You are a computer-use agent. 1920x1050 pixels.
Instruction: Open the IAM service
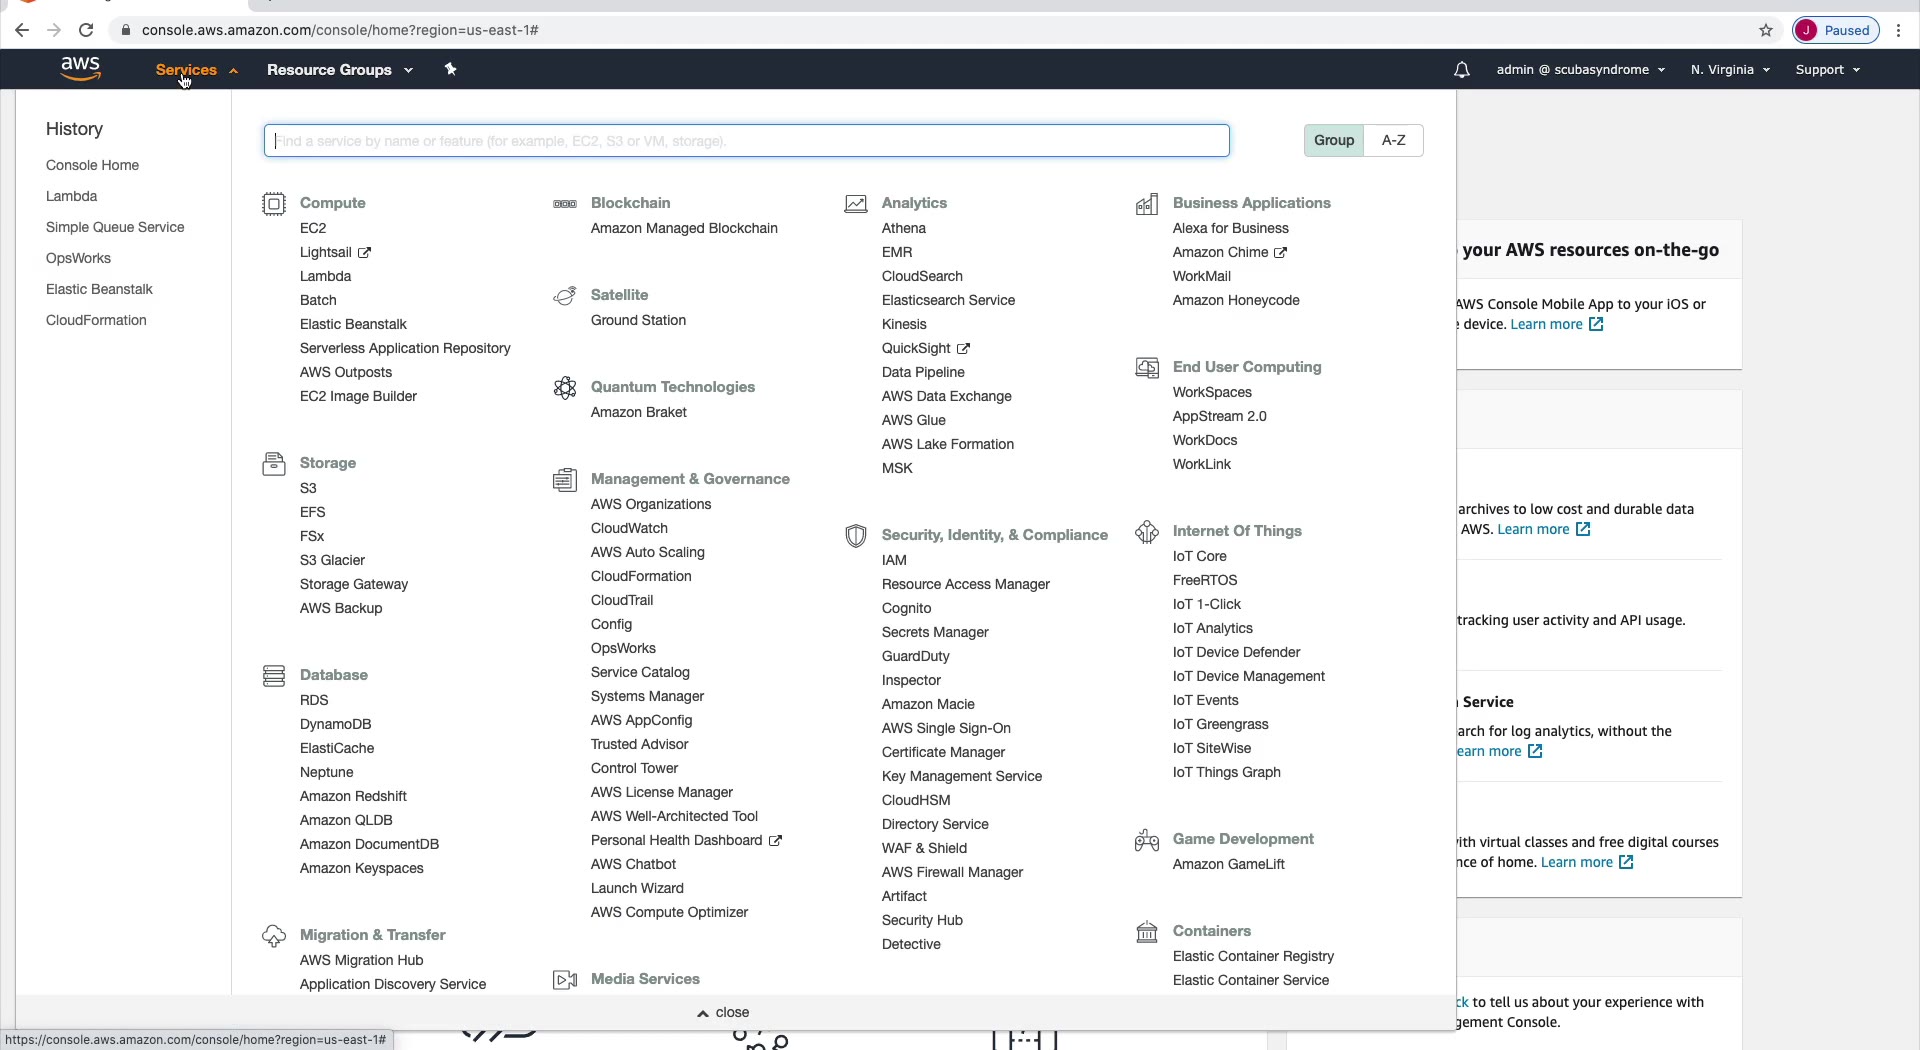click(x=894, y=560)
